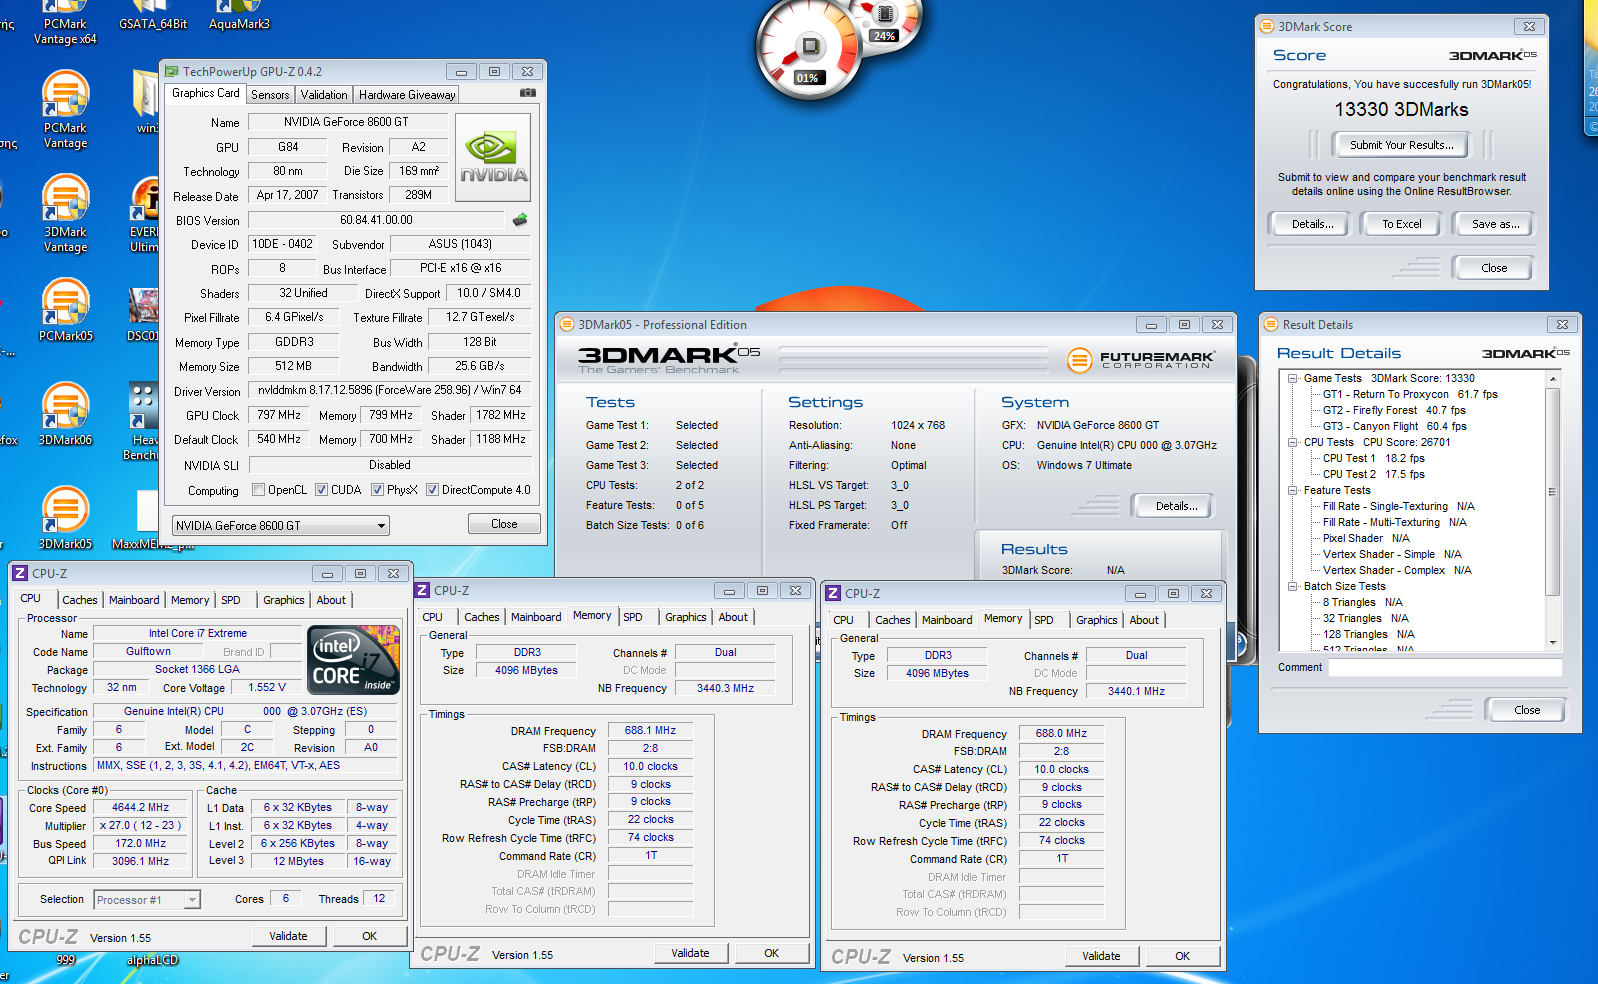Select GT2 - Firefly Forest result row

[x=1394, y=410]
